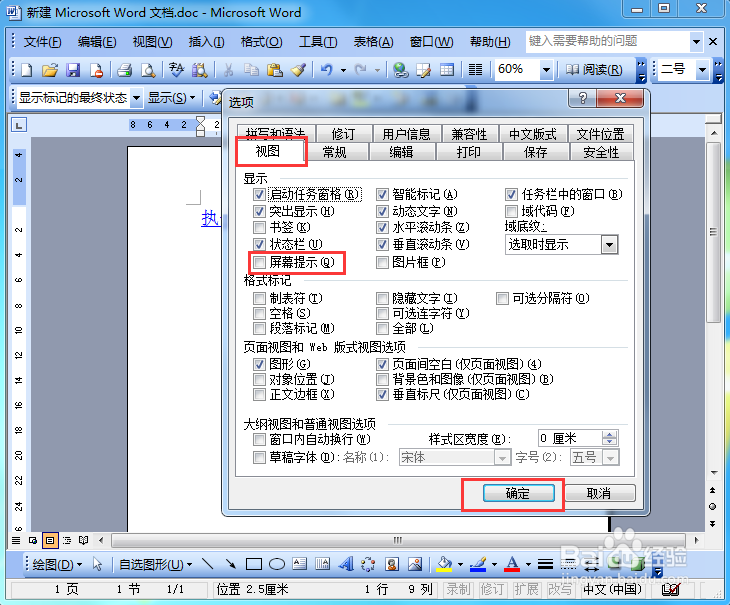Select the Rectangle drawing tool
Image resolution: width=730 pixels, height=605 pixels.
254,565
